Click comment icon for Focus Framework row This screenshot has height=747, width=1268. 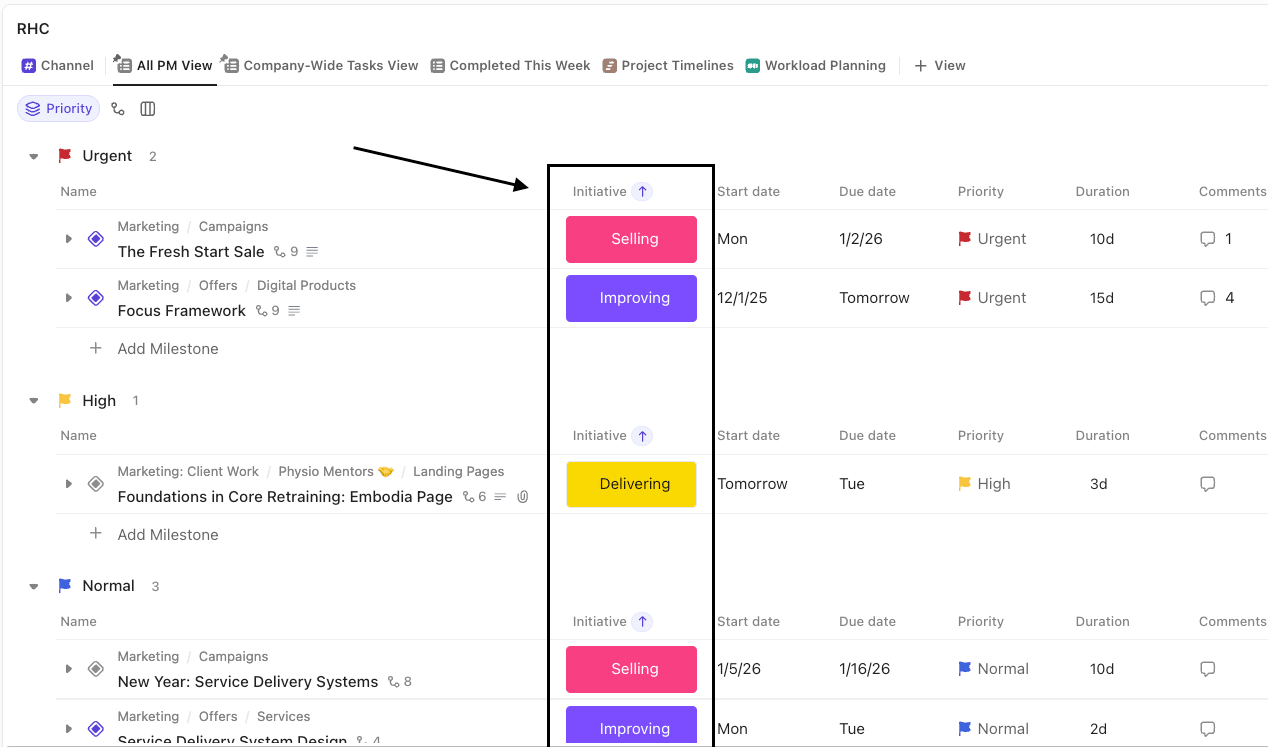(x=1207, y=298)
